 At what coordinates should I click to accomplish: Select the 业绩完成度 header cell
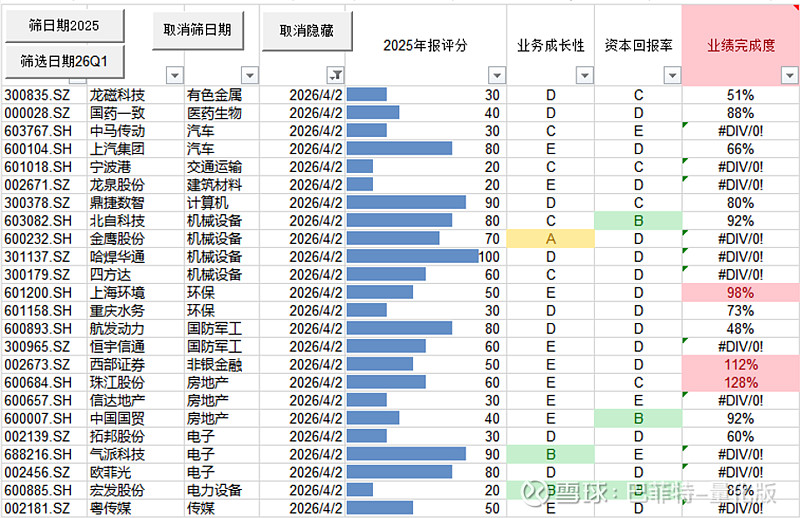pyautogui.click(x=741, y=45)
